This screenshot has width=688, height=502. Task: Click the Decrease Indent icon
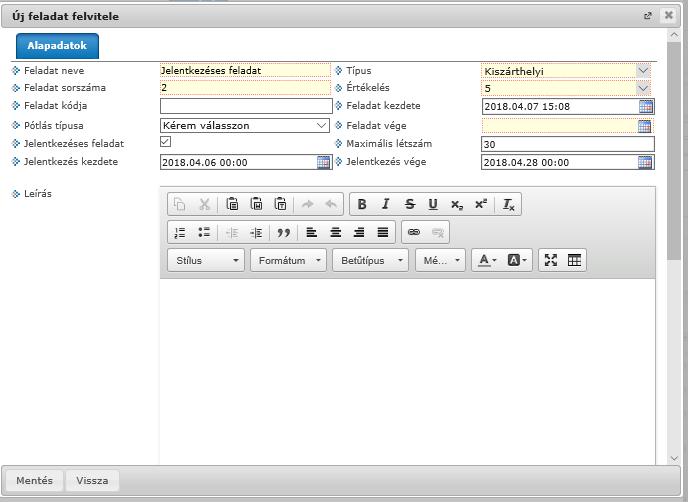[x=232, y=233]
